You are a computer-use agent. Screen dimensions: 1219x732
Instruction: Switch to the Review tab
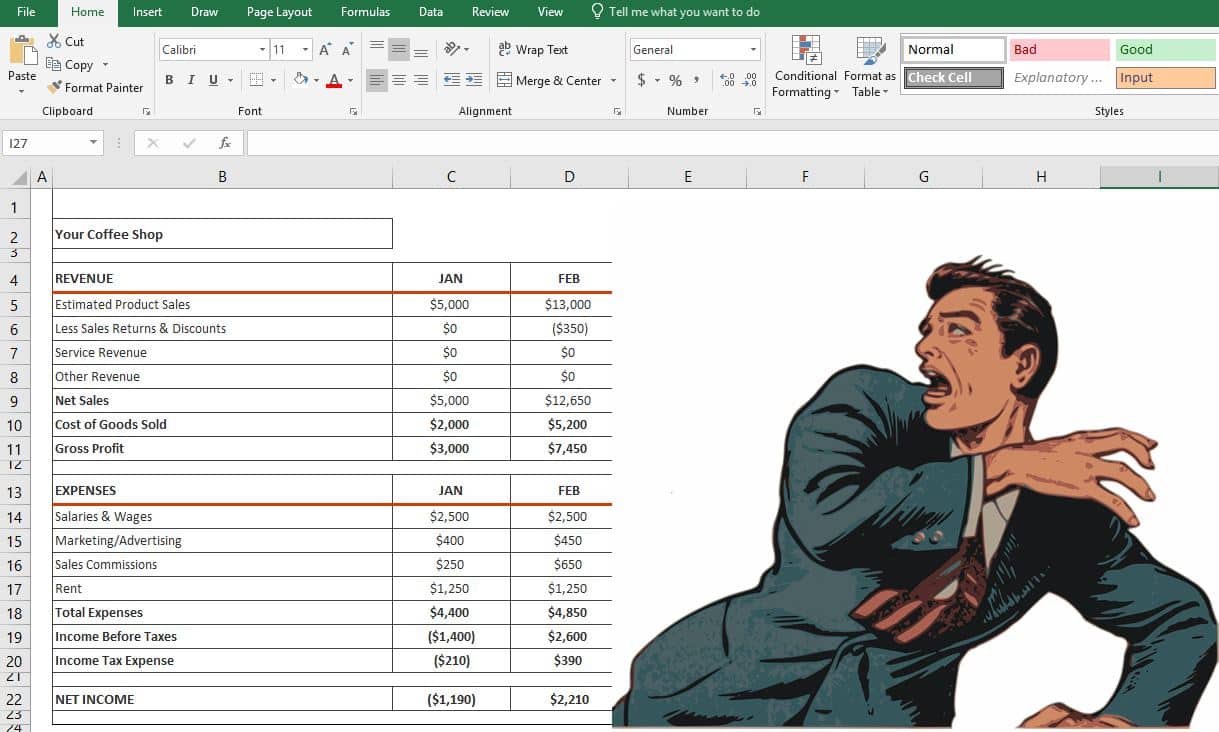[490, 12]
